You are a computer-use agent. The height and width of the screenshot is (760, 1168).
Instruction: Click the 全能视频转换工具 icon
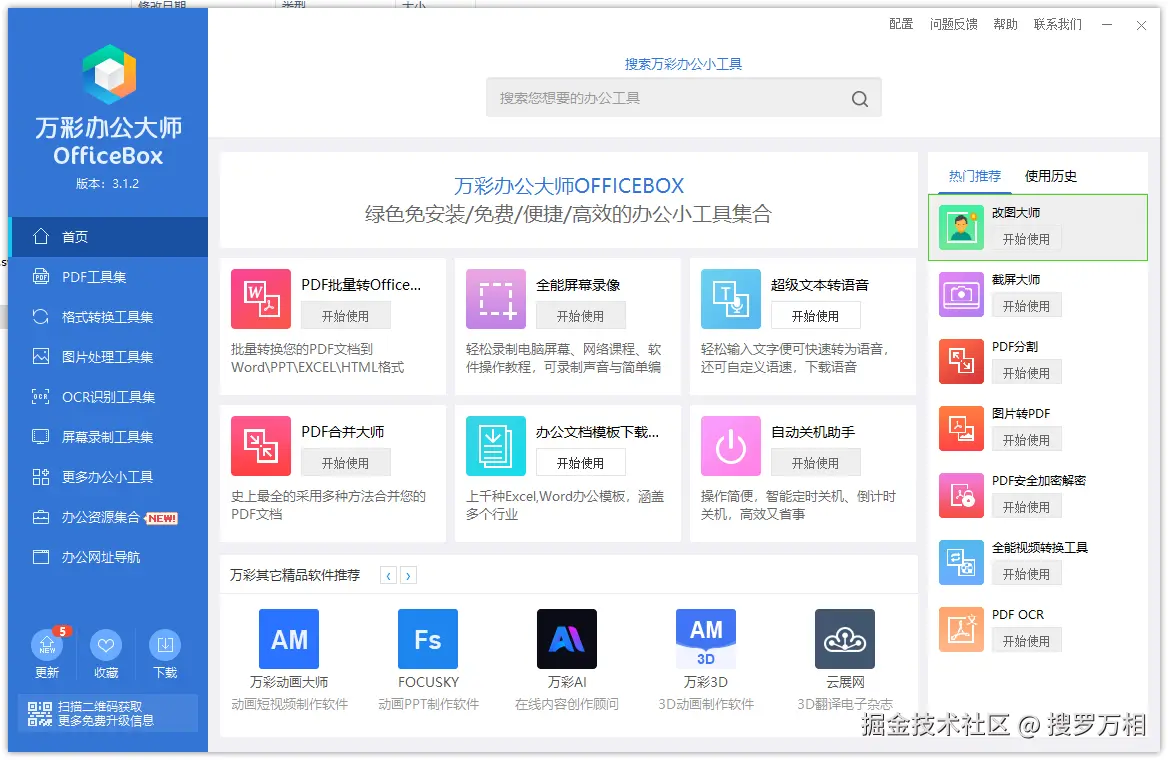(961, 563)
